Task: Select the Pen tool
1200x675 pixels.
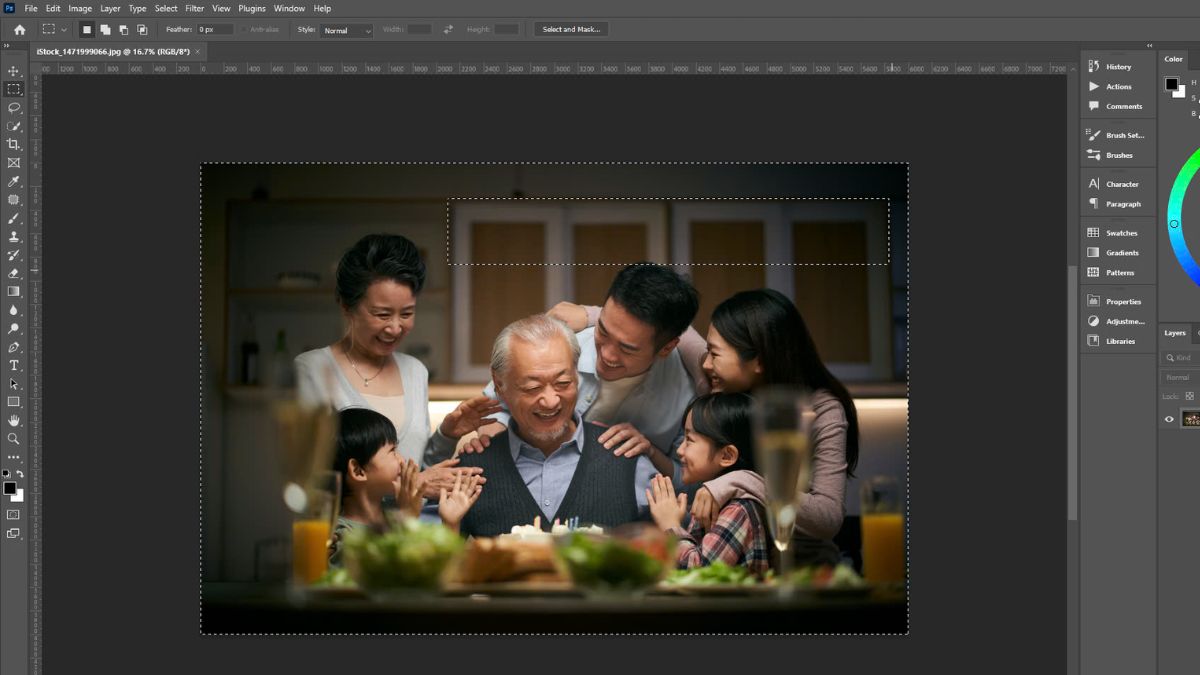Action: pyautogui.click(x=13, y=347)
